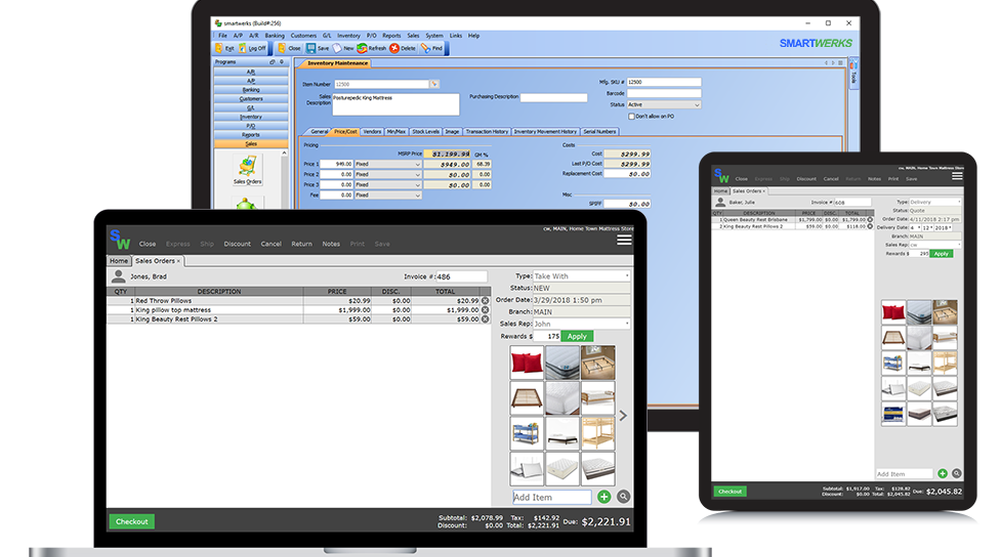This screenshot has width=1000, height=557.
Task: Click Rewards field showing 295 on tablet
Action: (919, 254)
